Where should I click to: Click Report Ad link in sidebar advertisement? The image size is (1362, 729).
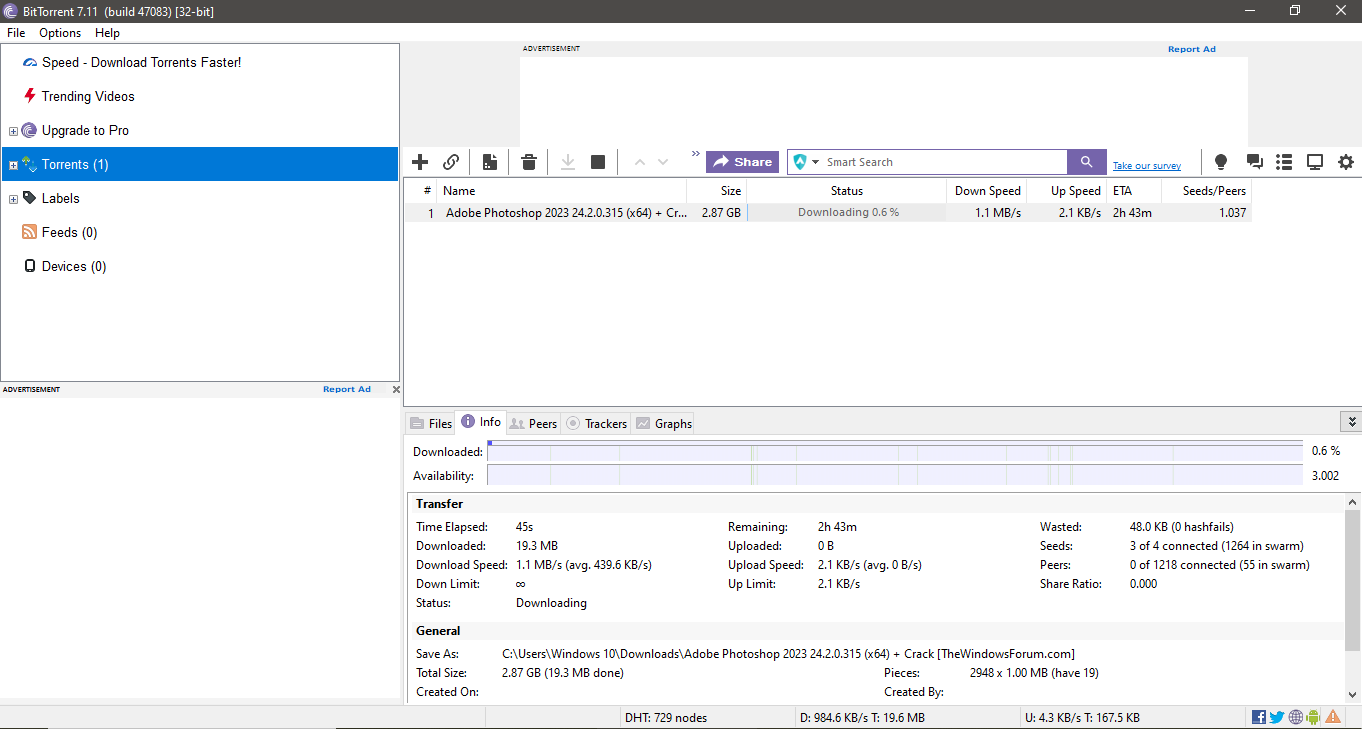(x=347, y=389)
